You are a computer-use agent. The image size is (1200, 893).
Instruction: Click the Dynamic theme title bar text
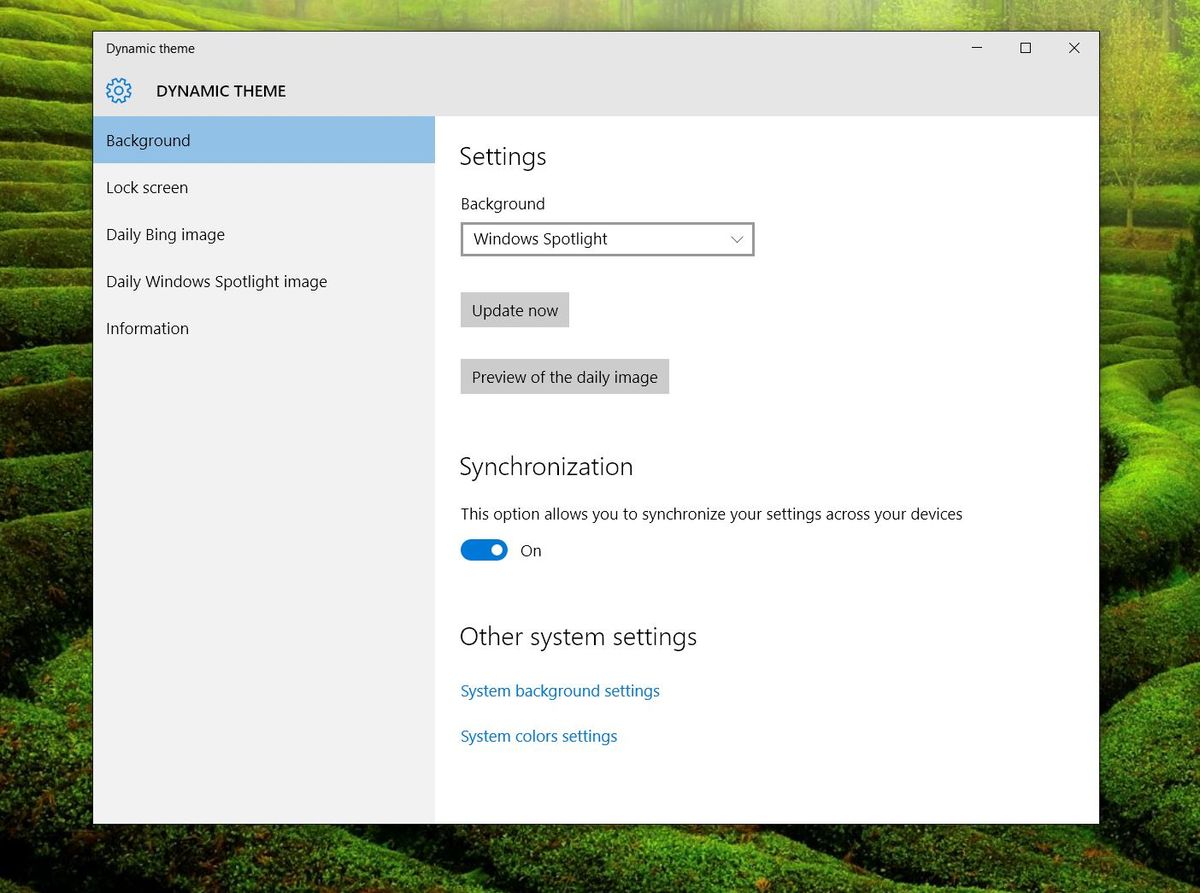pos(150,48)
